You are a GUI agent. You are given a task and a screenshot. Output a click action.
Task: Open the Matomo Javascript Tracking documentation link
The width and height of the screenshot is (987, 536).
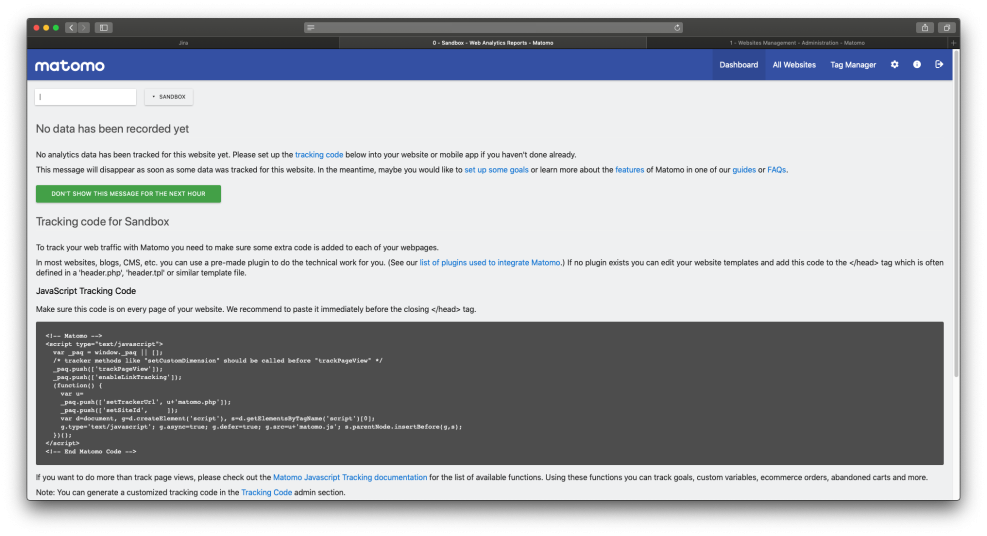pos(350,478)
